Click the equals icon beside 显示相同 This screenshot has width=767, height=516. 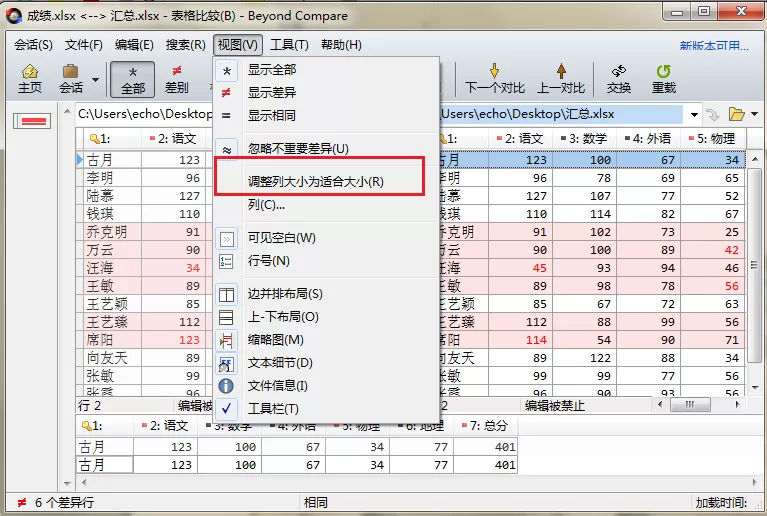tap(226, 116)
